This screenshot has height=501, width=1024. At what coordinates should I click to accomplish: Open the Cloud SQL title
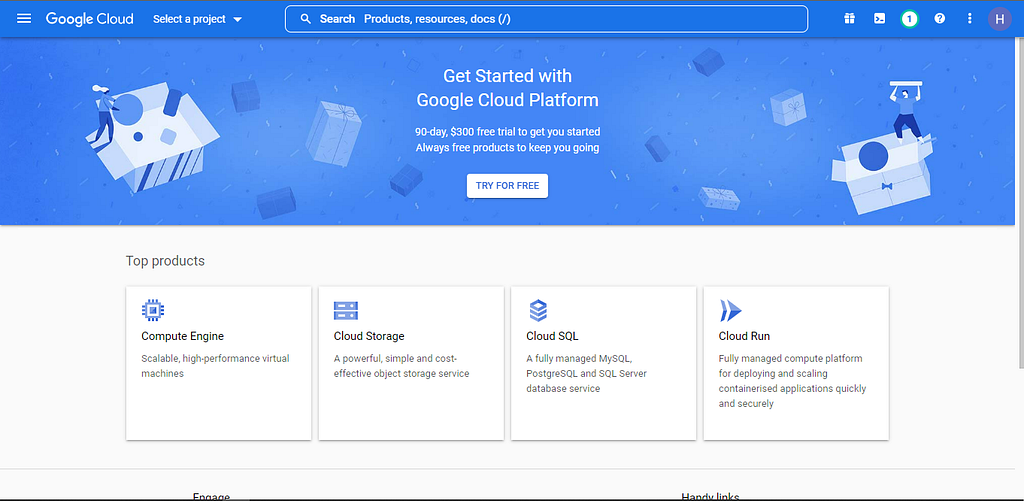tap(552, 336)
